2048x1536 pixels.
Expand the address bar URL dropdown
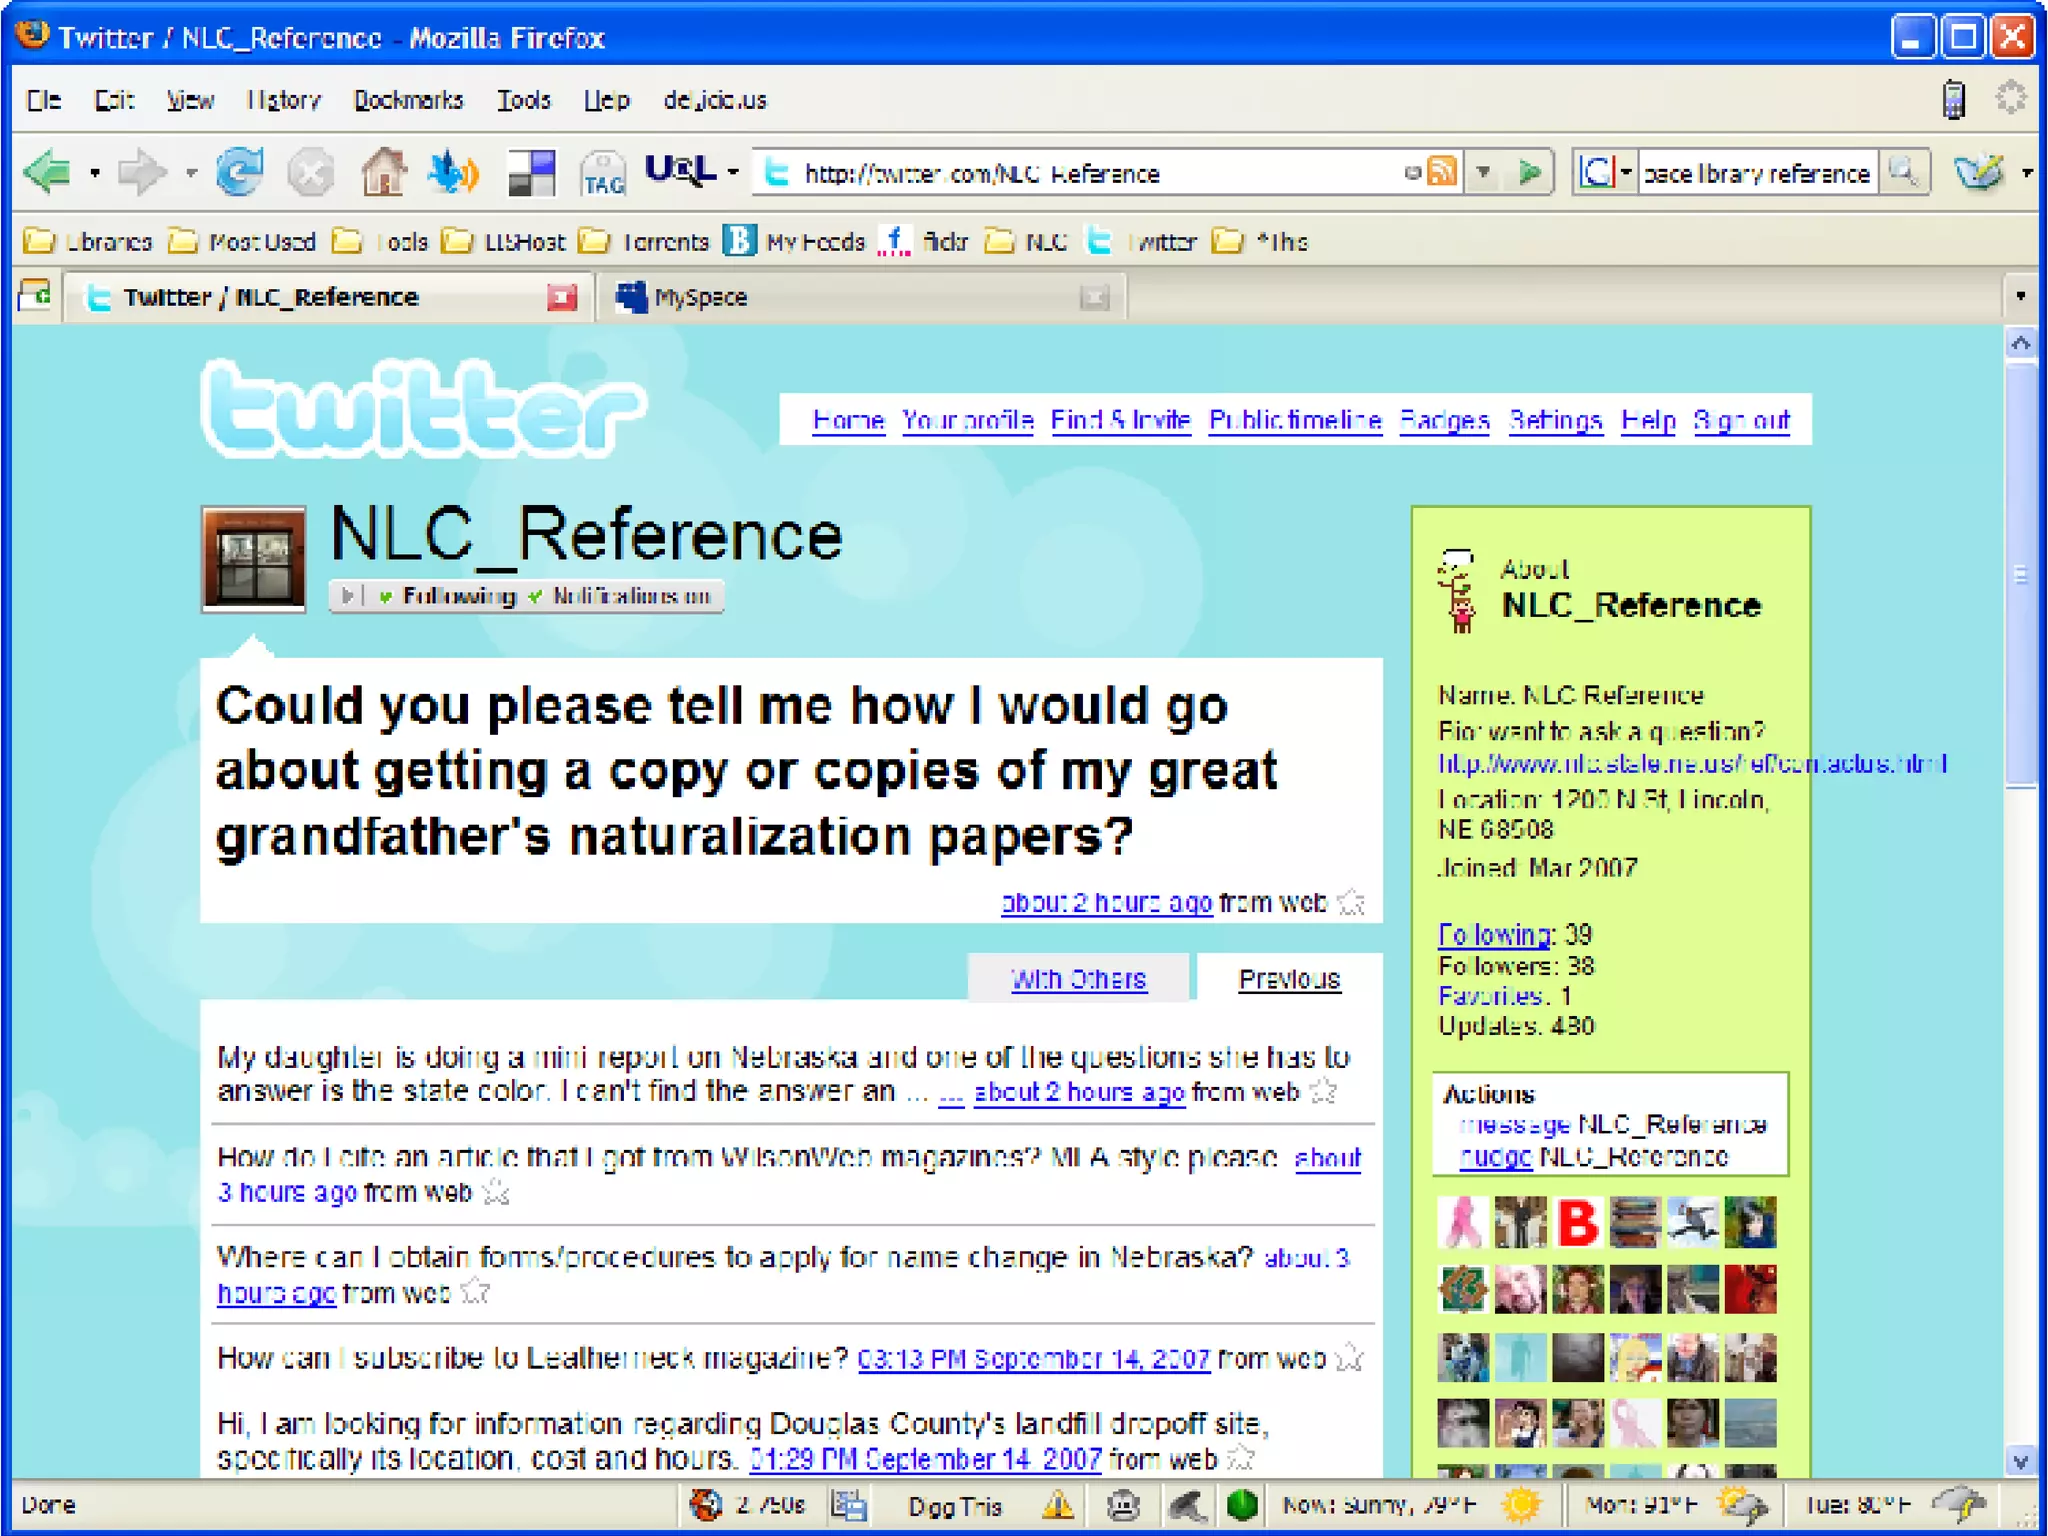click(1484, 173)
